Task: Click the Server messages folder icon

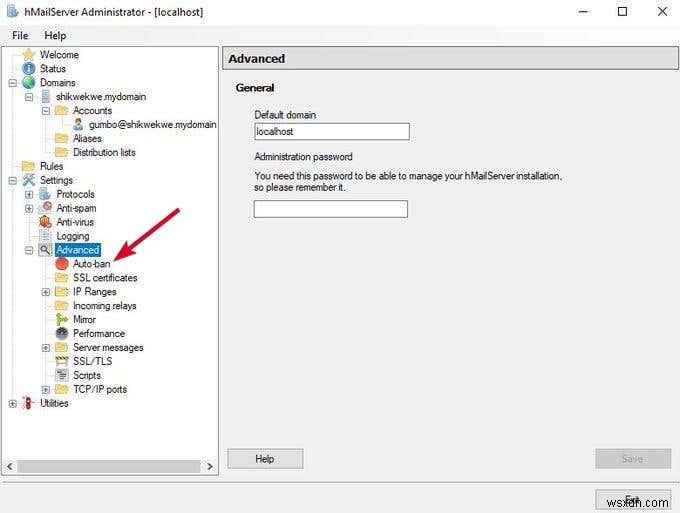Action: pos(62,347)
